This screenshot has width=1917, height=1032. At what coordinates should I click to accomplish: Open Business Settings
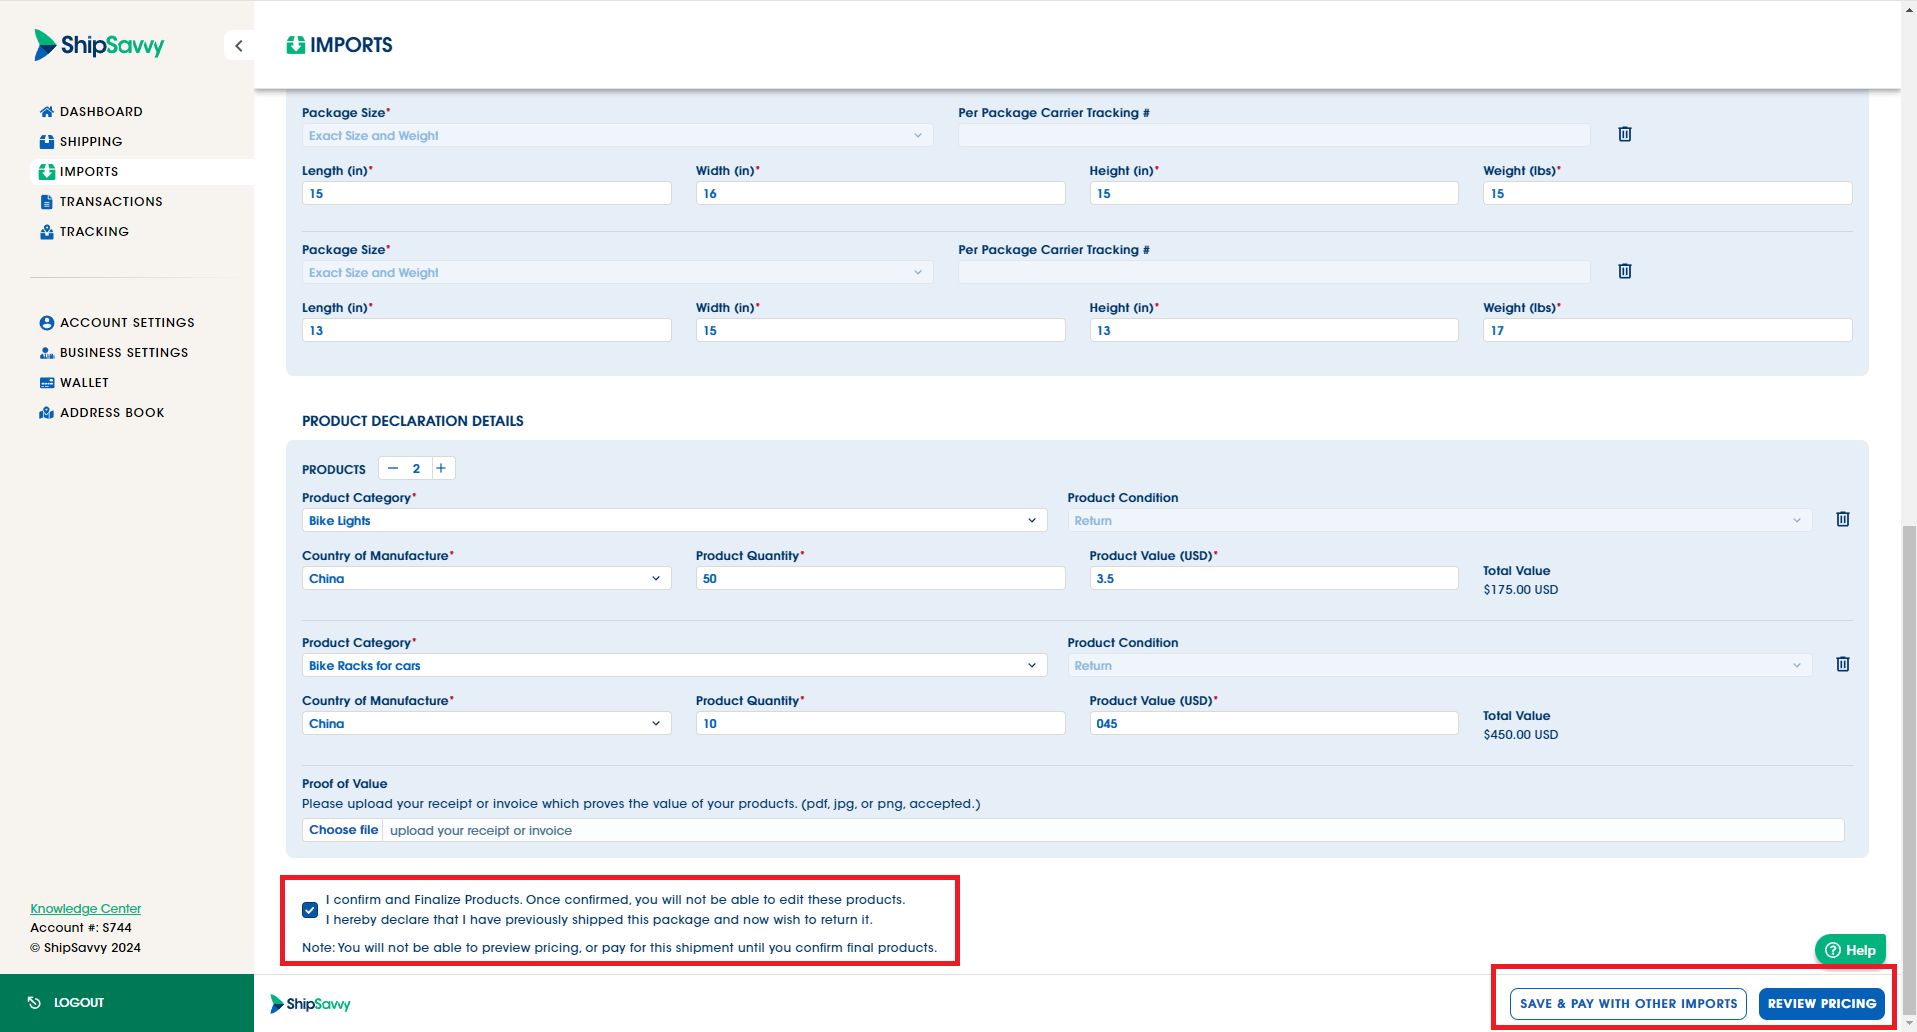click(x=114, y=353)
